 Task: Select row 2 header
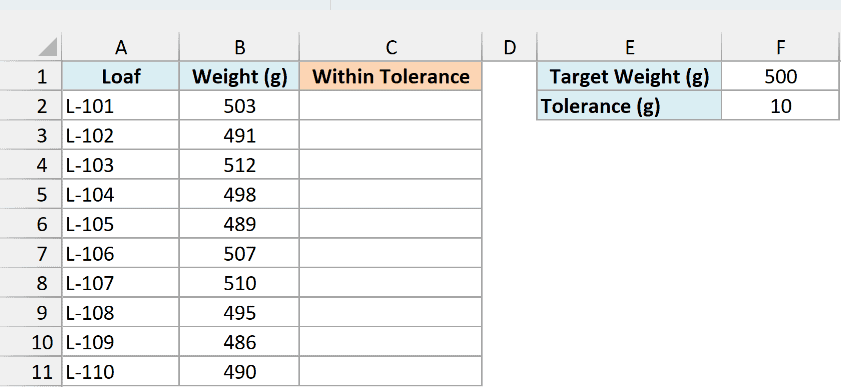(31, 106)
